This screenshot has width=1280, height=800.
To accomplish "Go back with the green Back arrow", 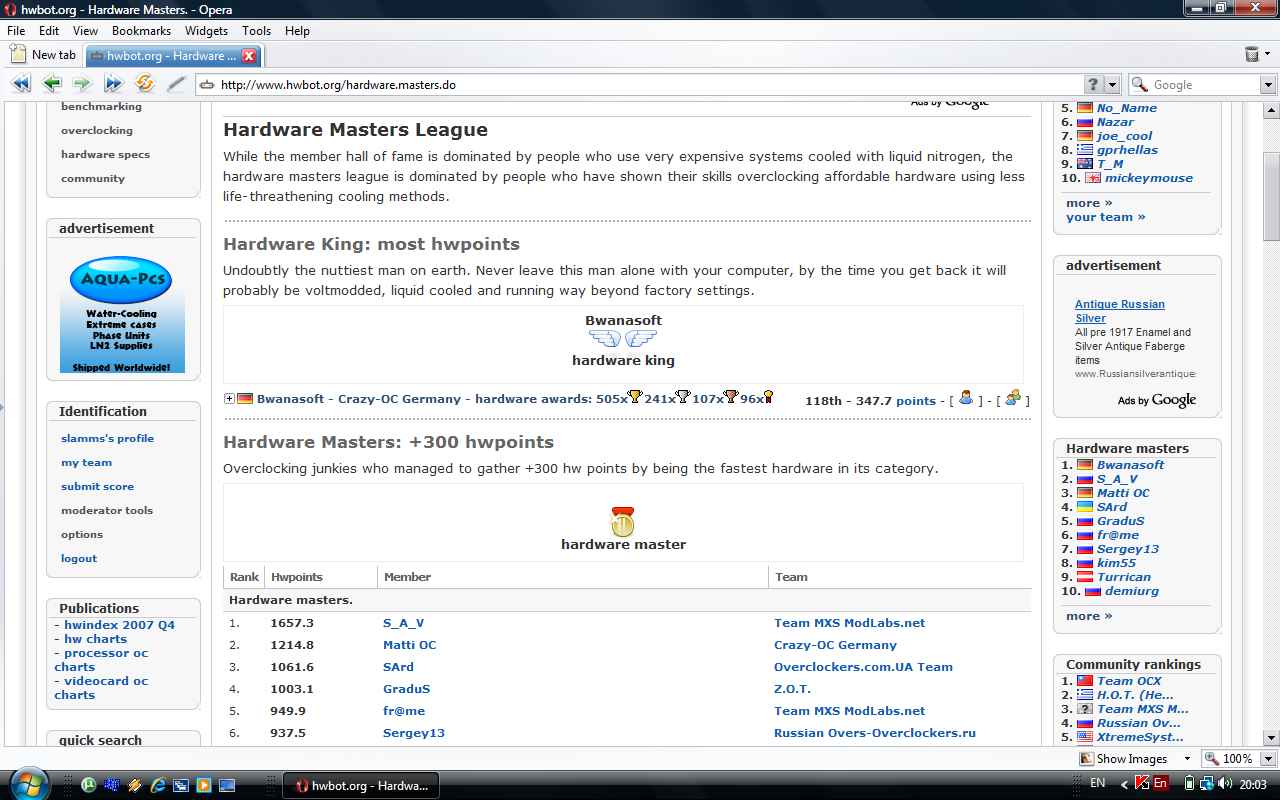I will point(52,84).
